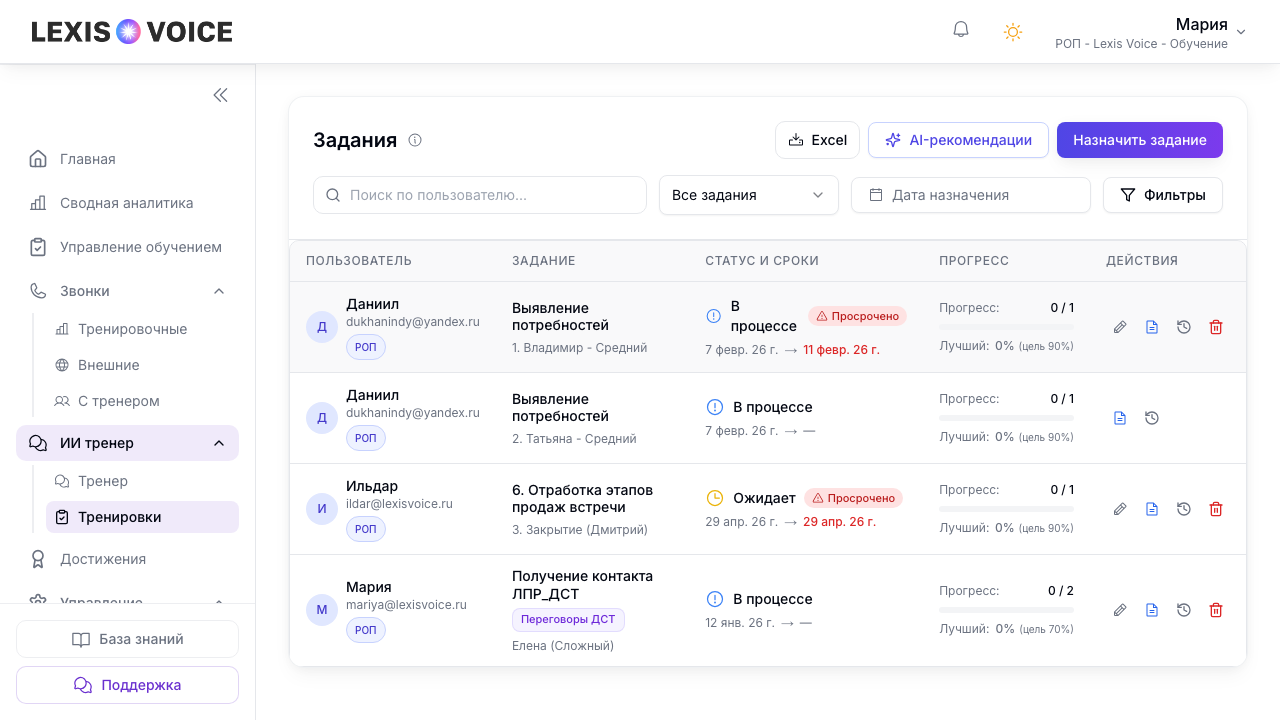Focus the user search field

(480, 195)
